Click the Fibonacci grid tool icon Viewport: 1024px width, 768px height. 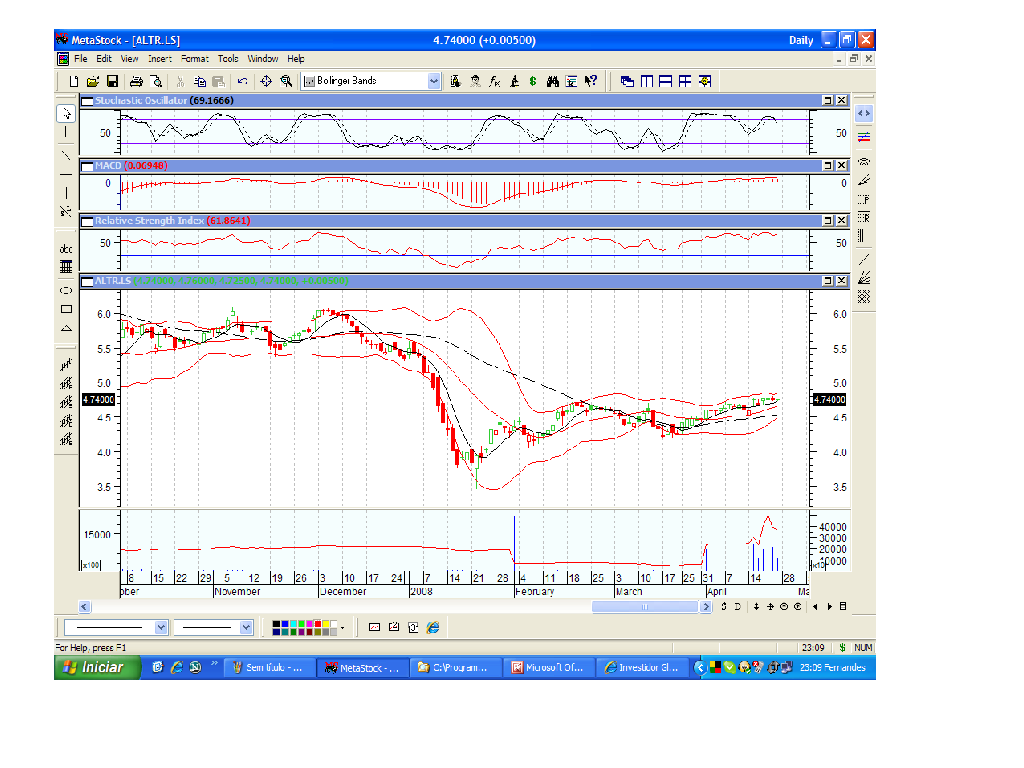(x=66, y=266)
